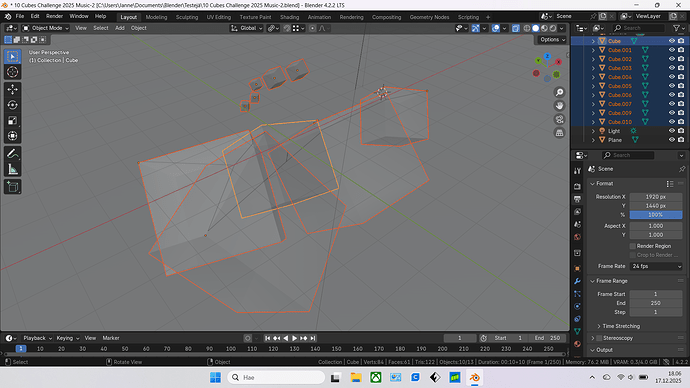Activate the Scale tool
690x388 pixels.
12,121
